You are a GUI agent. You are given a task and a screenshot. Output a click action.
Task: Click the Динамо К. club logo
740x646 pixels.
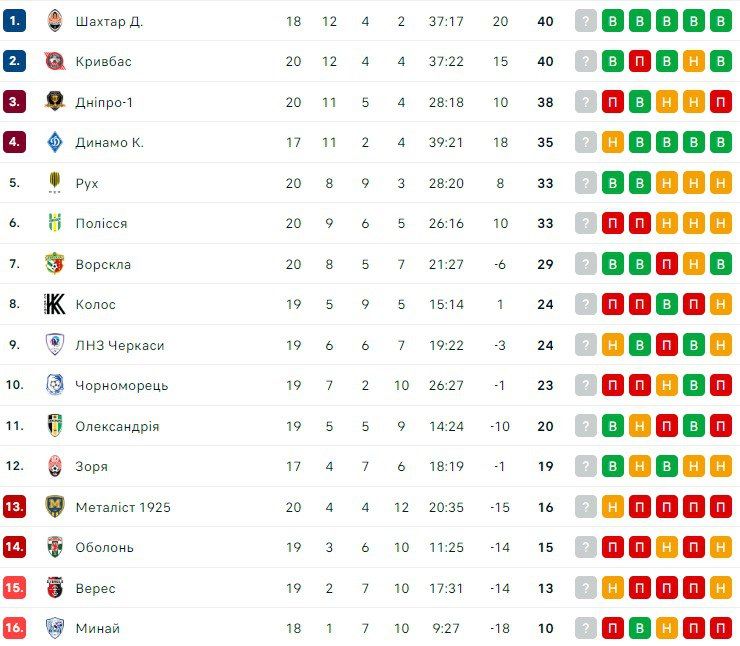click(x=55, y=142)
